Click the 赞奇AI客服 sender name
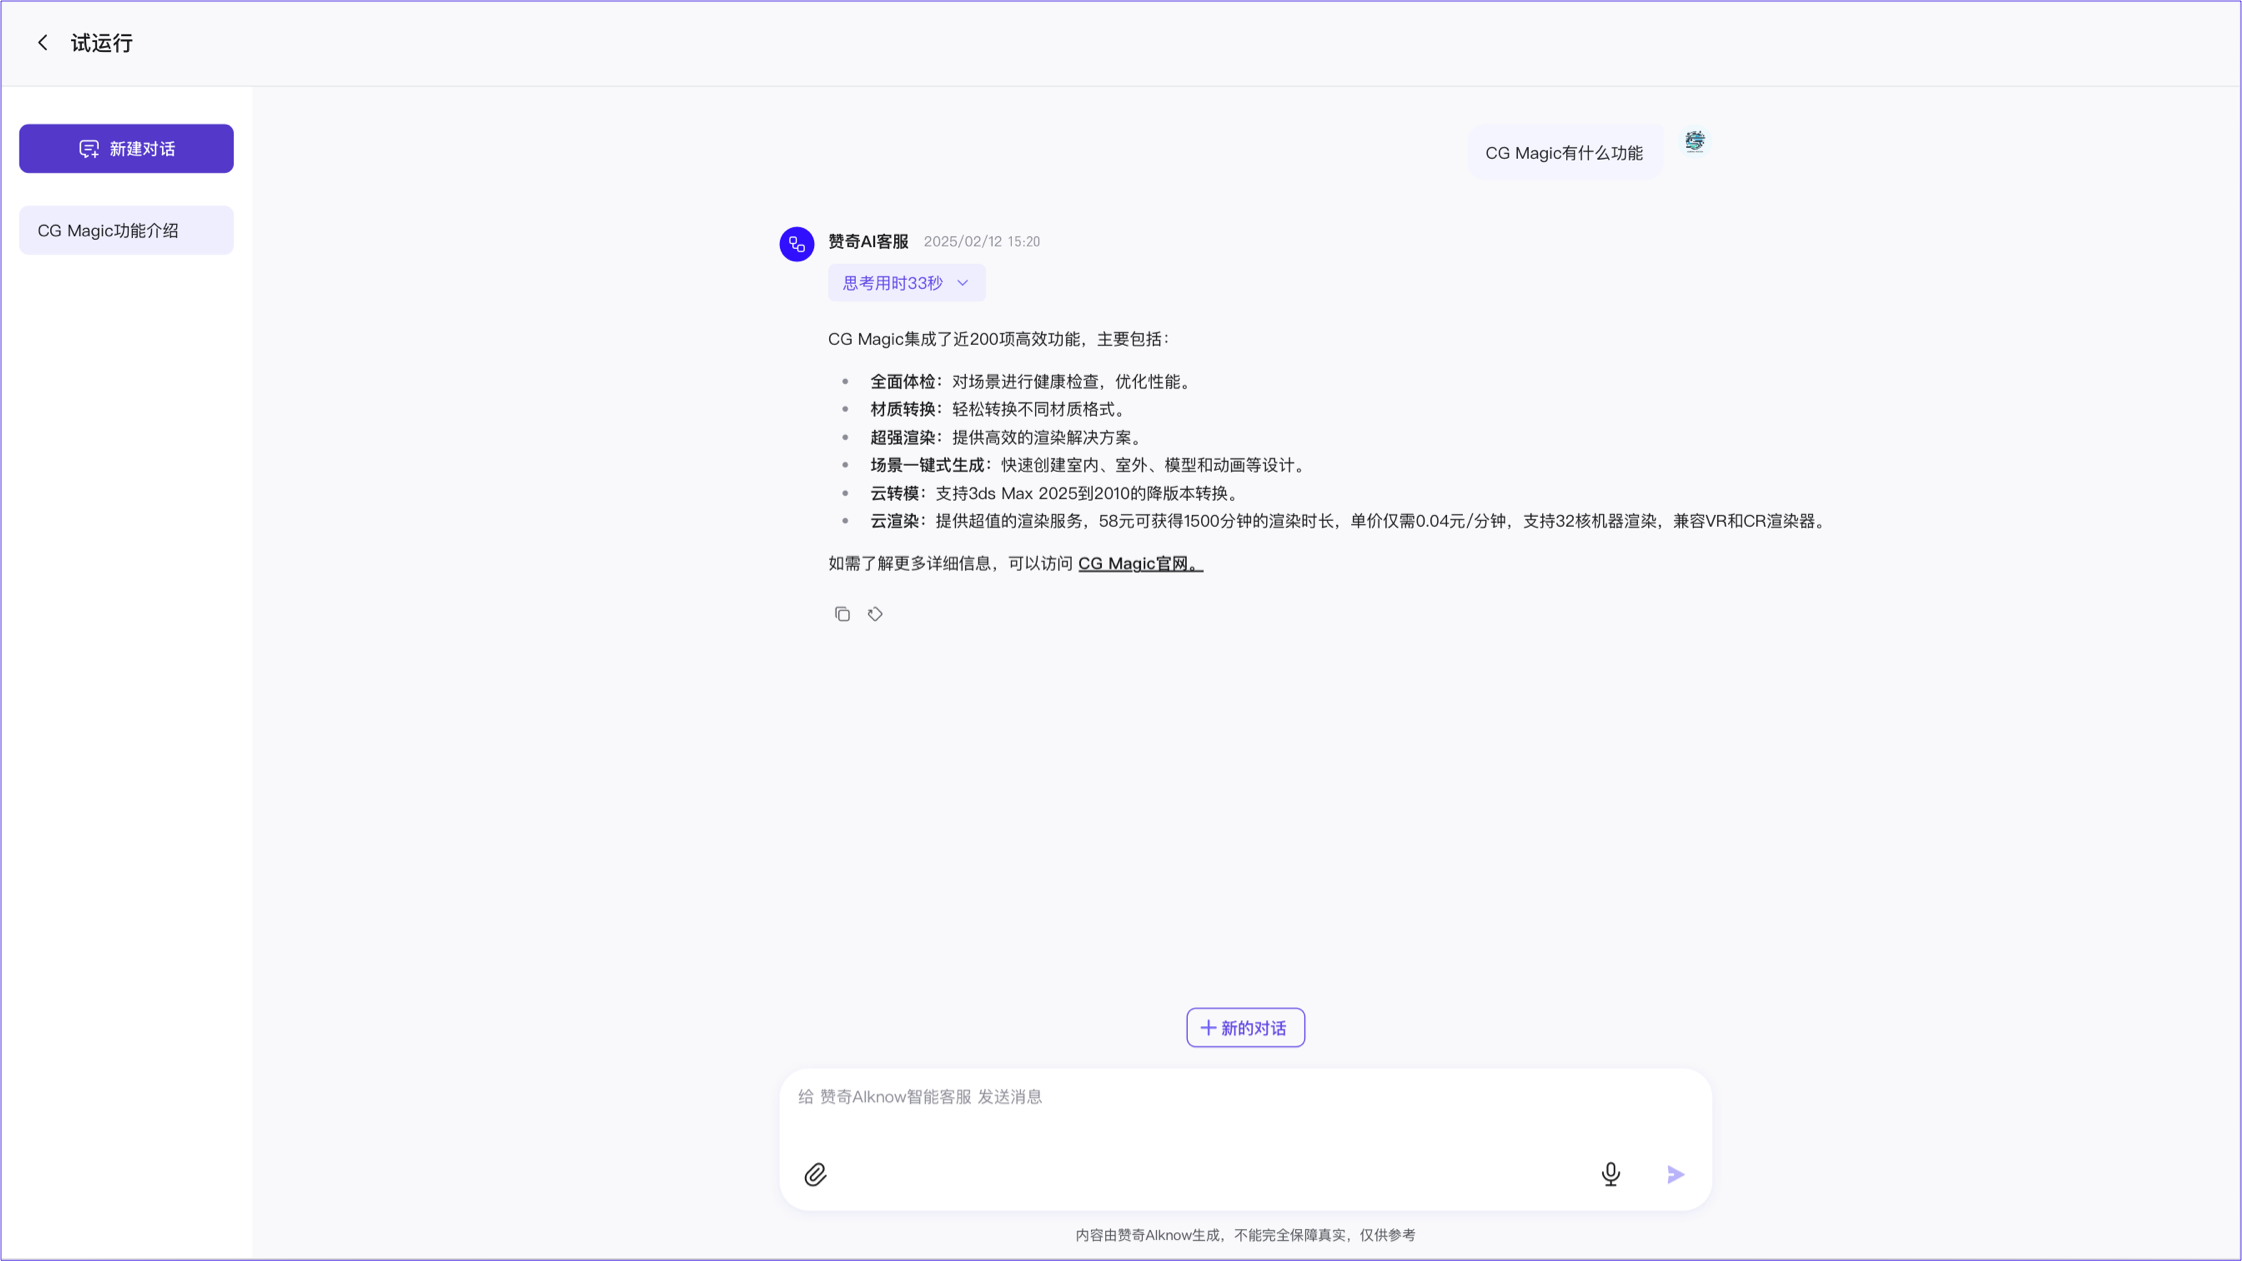This screenshot has height=1261, width=2242. click(868, 242)
